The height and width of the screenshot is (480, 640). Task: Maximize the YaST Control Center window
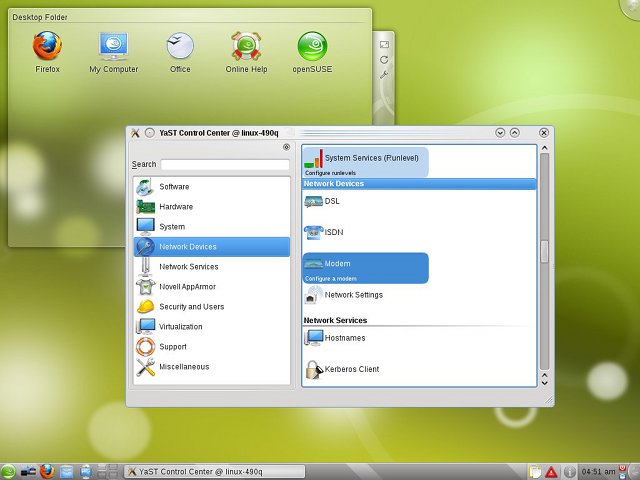click(x=515, y=133)
